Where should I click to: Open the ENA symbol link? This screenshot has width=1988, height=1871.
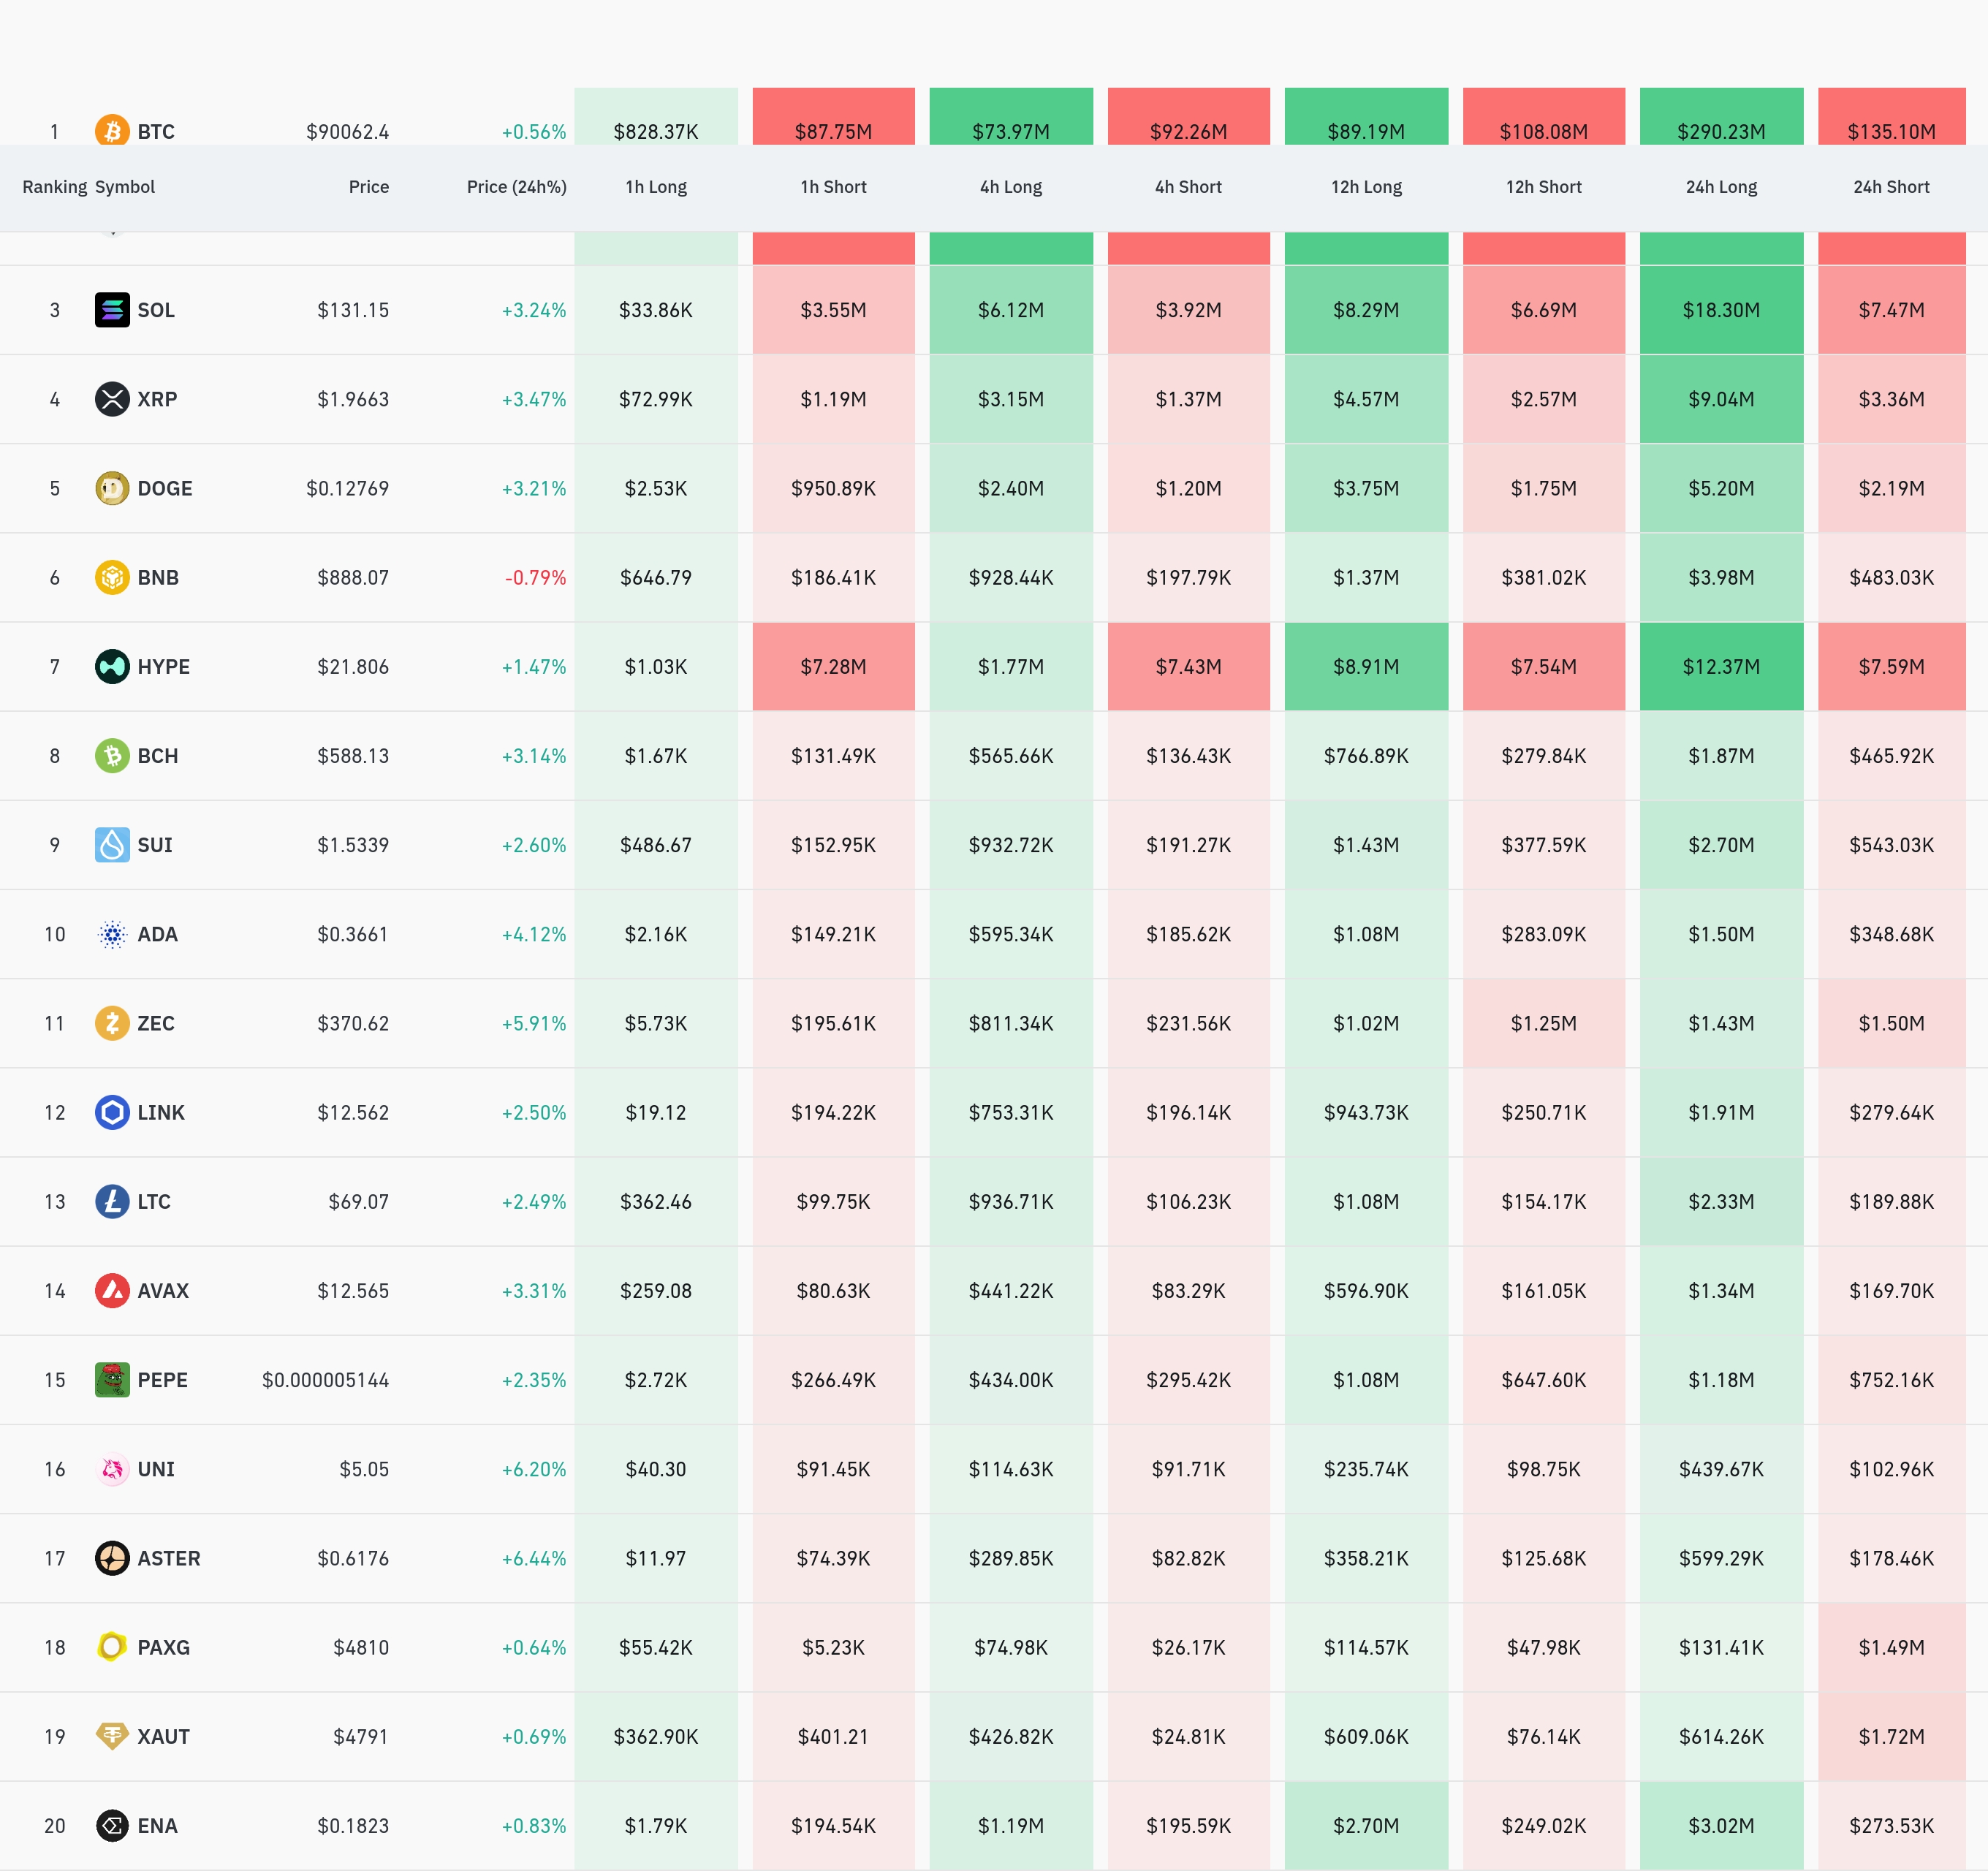click(157, 1825)
